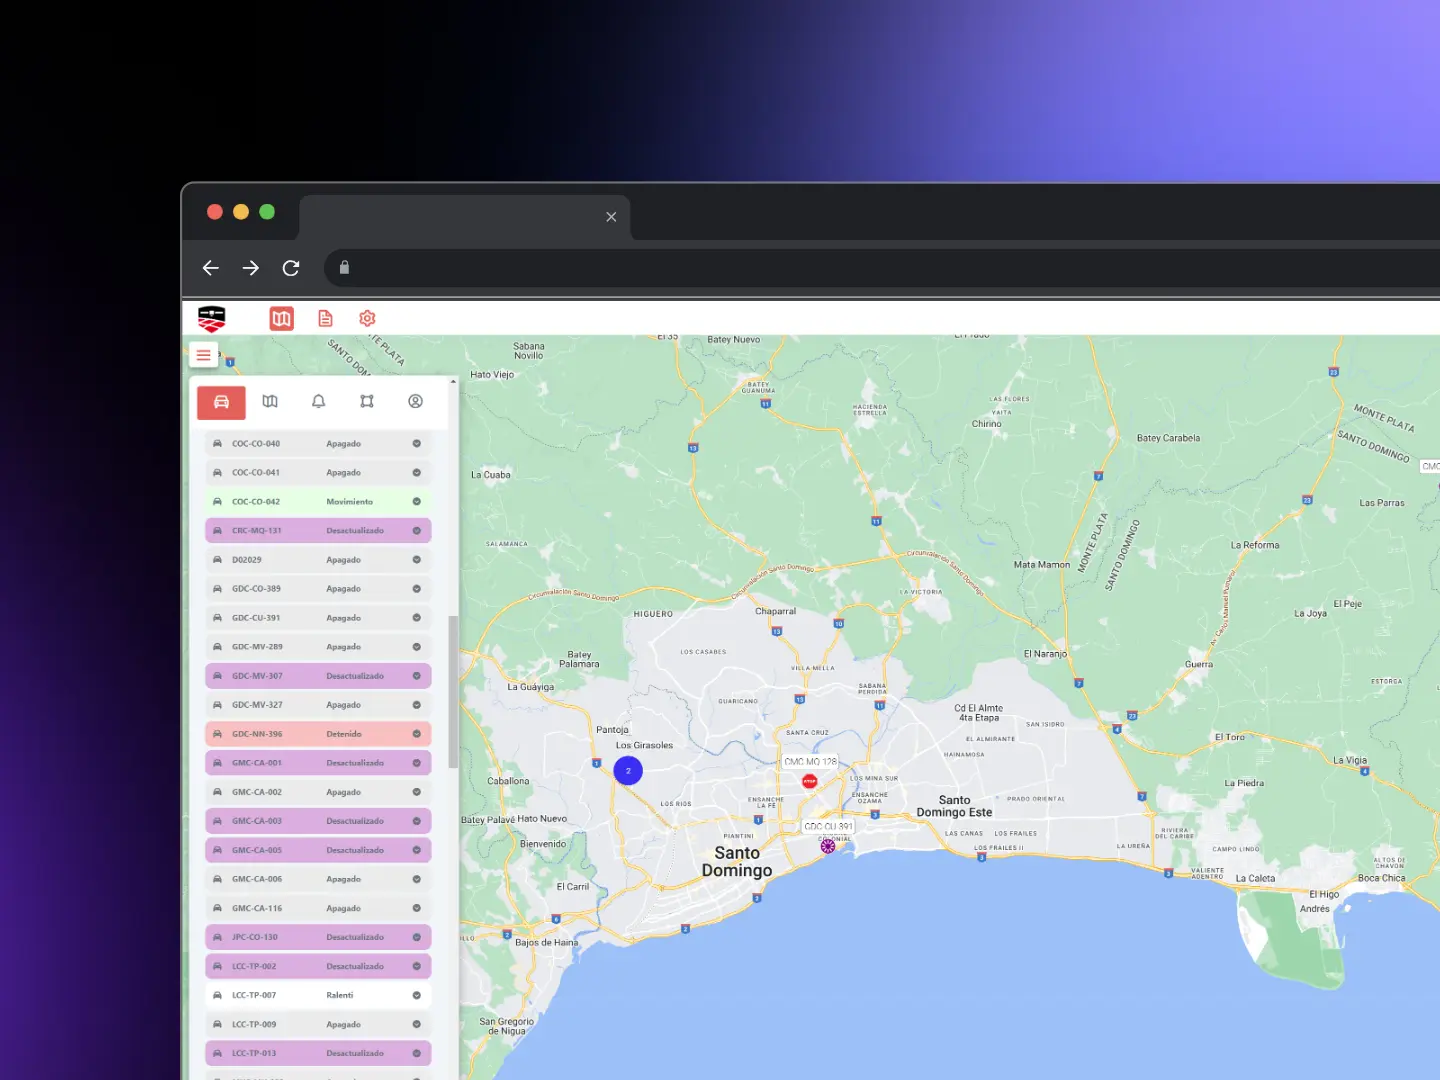Click car icon of GDC-NN-396 row
This screenshot has width=1440, height=1080.
(x=217, y=734)
